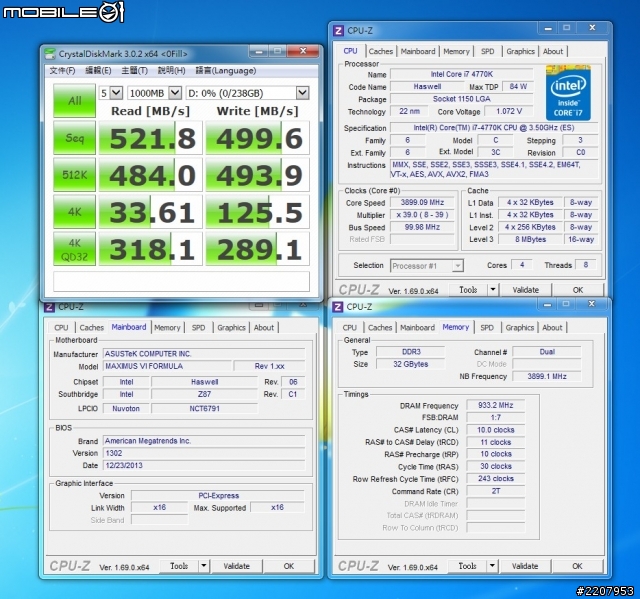The image size is (640, 599).
Task: Open the Tools dropdown arrow in the CPU tab window
Action: [493, 290]
